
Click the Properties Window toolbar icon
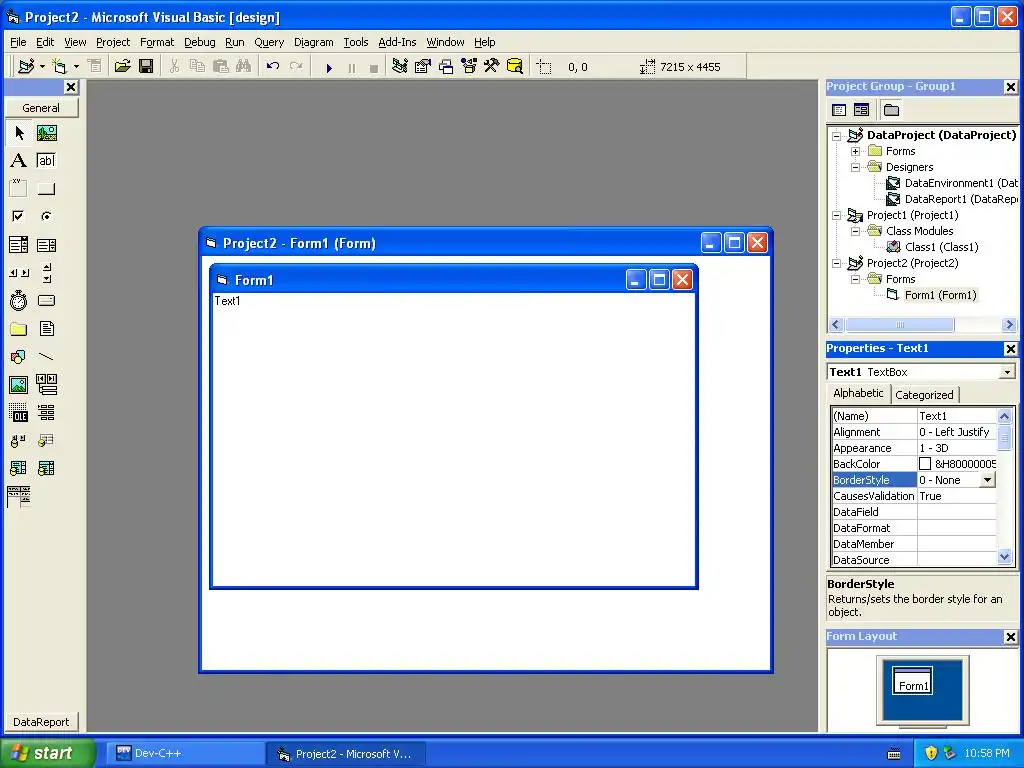point(423,67)
